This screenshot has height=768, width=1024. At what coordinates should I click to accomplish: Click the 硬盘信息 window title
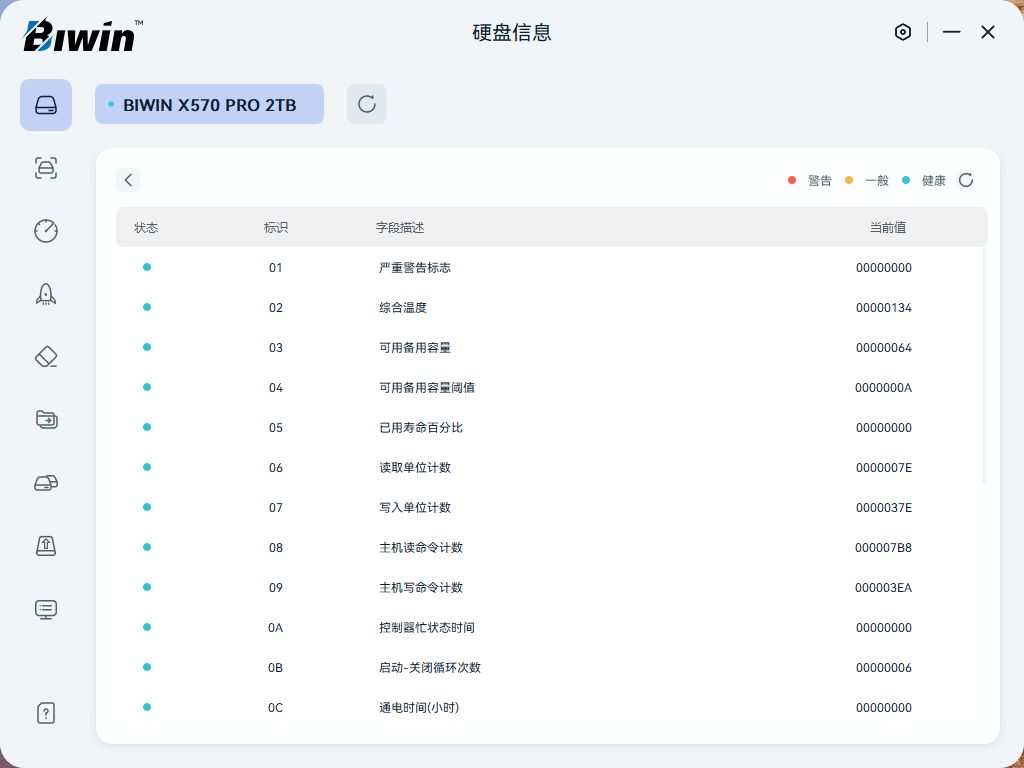(x=512, y=33)
